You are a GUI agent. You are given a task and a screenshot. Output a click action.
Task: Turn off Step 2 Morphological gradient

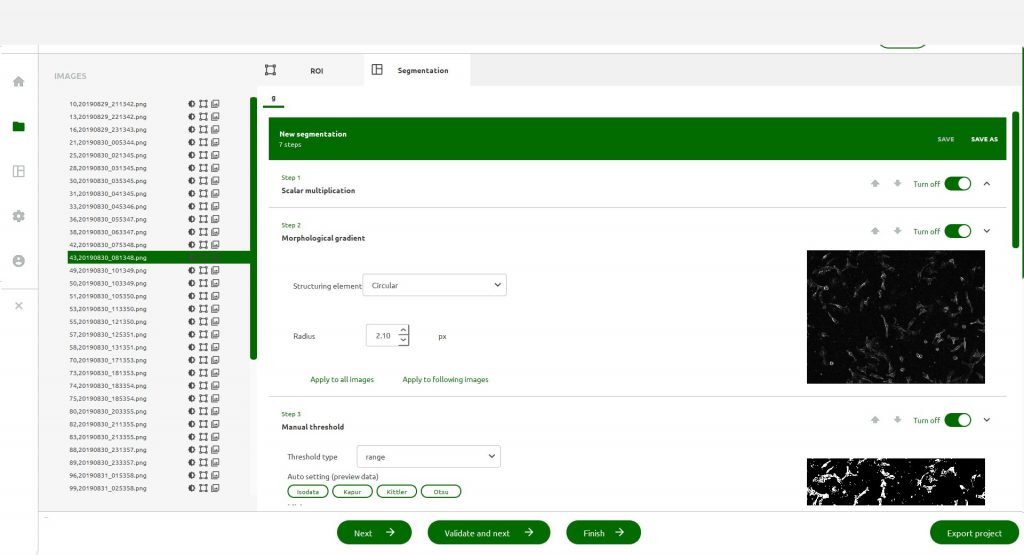[957, 231]
